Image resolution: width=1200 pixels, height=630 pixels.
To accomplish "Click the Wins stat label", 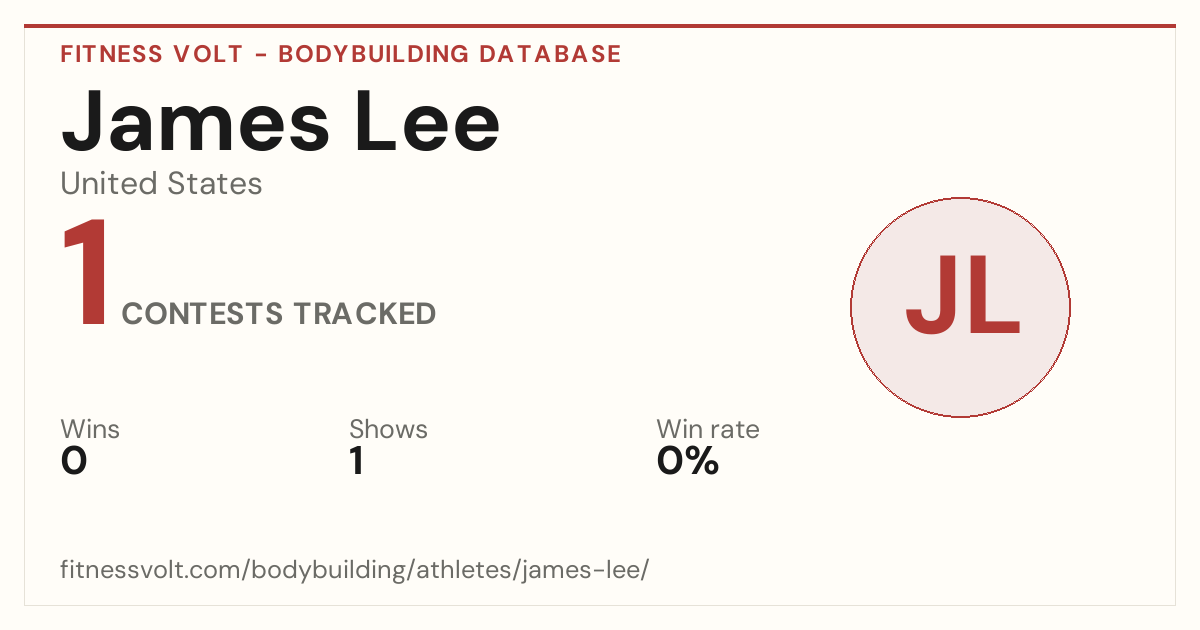I will tap(90, 429).
